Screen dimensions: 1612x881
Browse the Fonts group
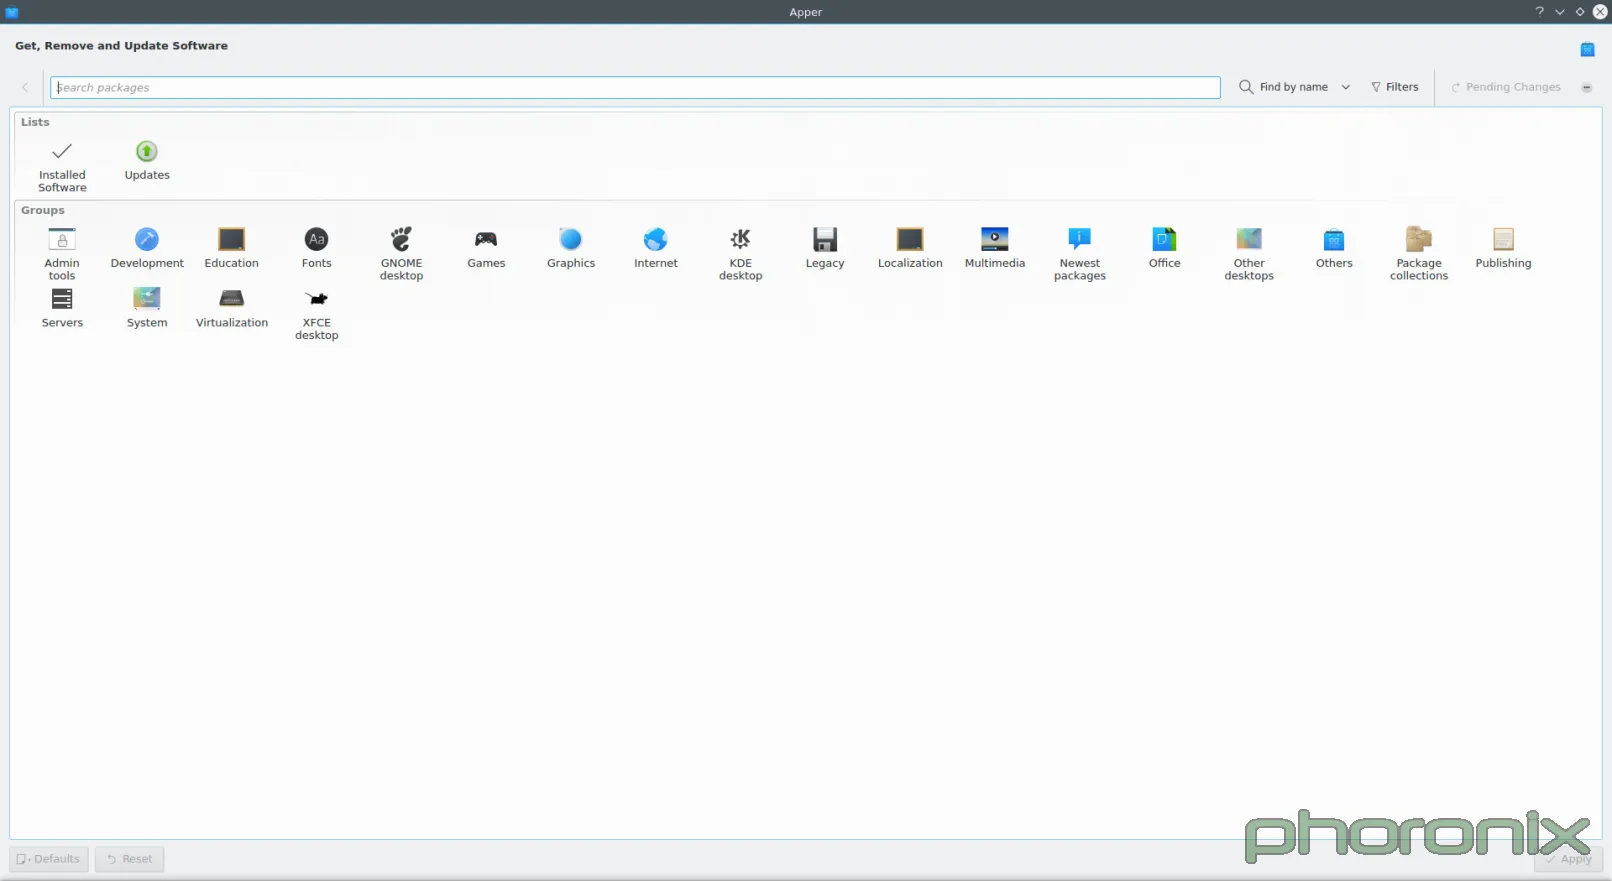point(316,248)
